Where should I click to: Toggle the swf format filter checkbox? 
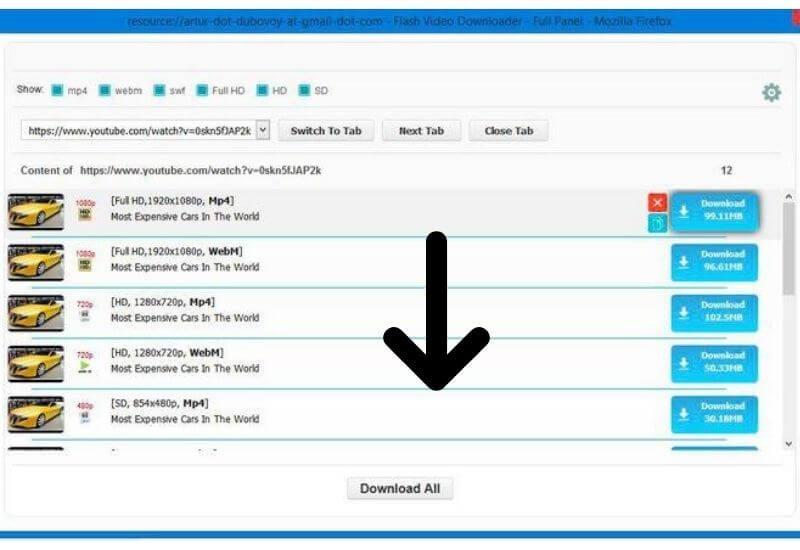(x=159, y=90)
